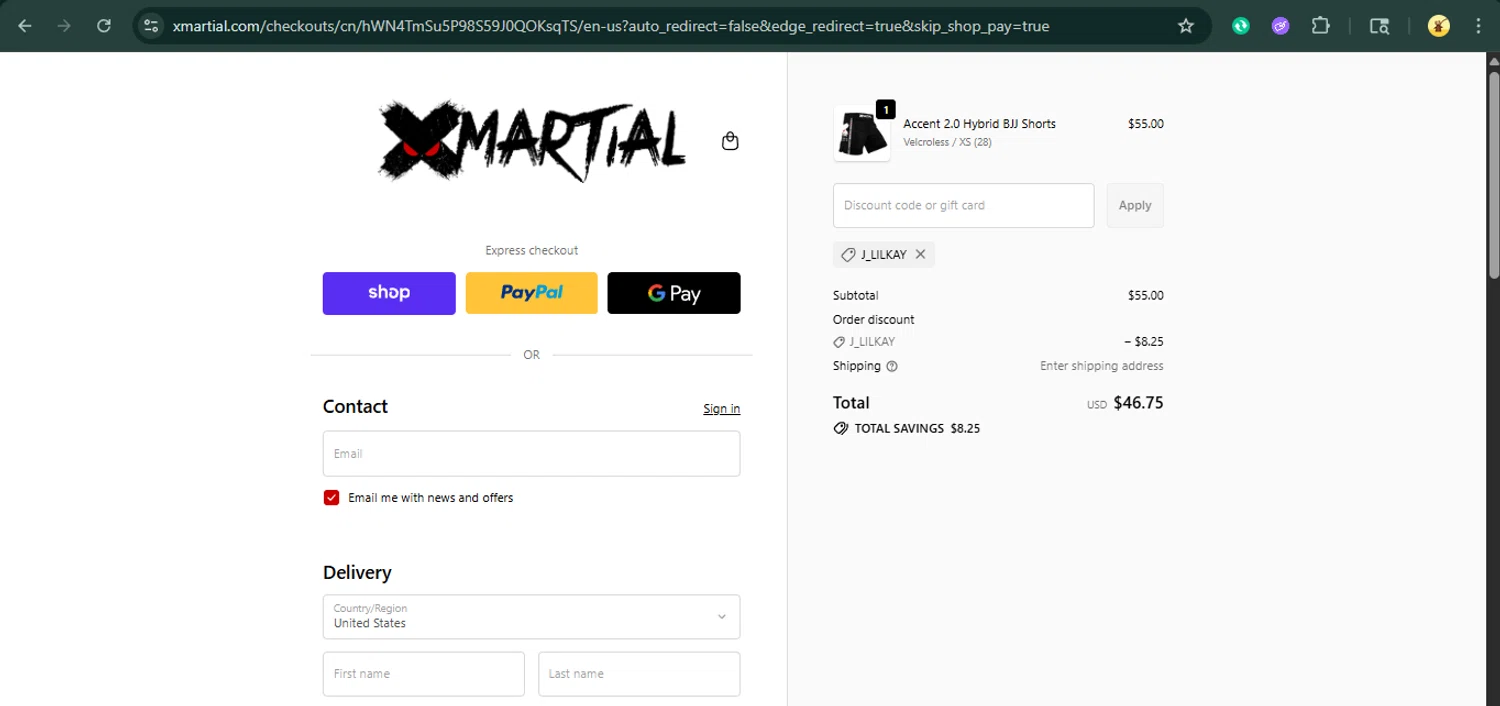
Task: Pay with Shop Pay express checkout
Action: point(389,293)
